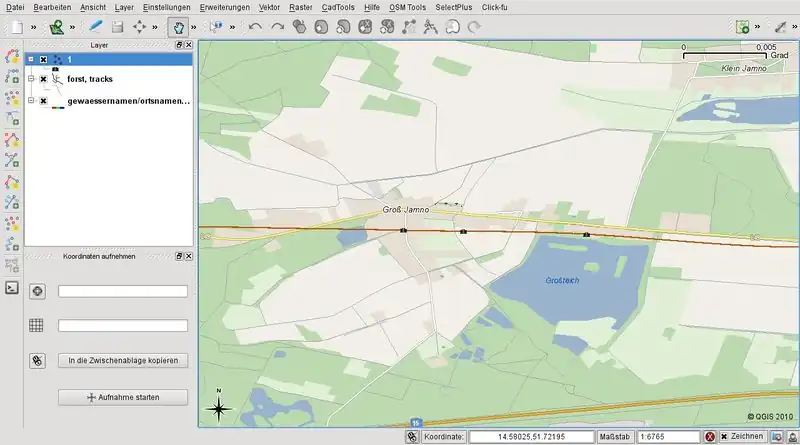Viewport: 800px width, 445px height.
Task: Click 'In die Zwischenablage kopieren' button
Action: (123, 360)
